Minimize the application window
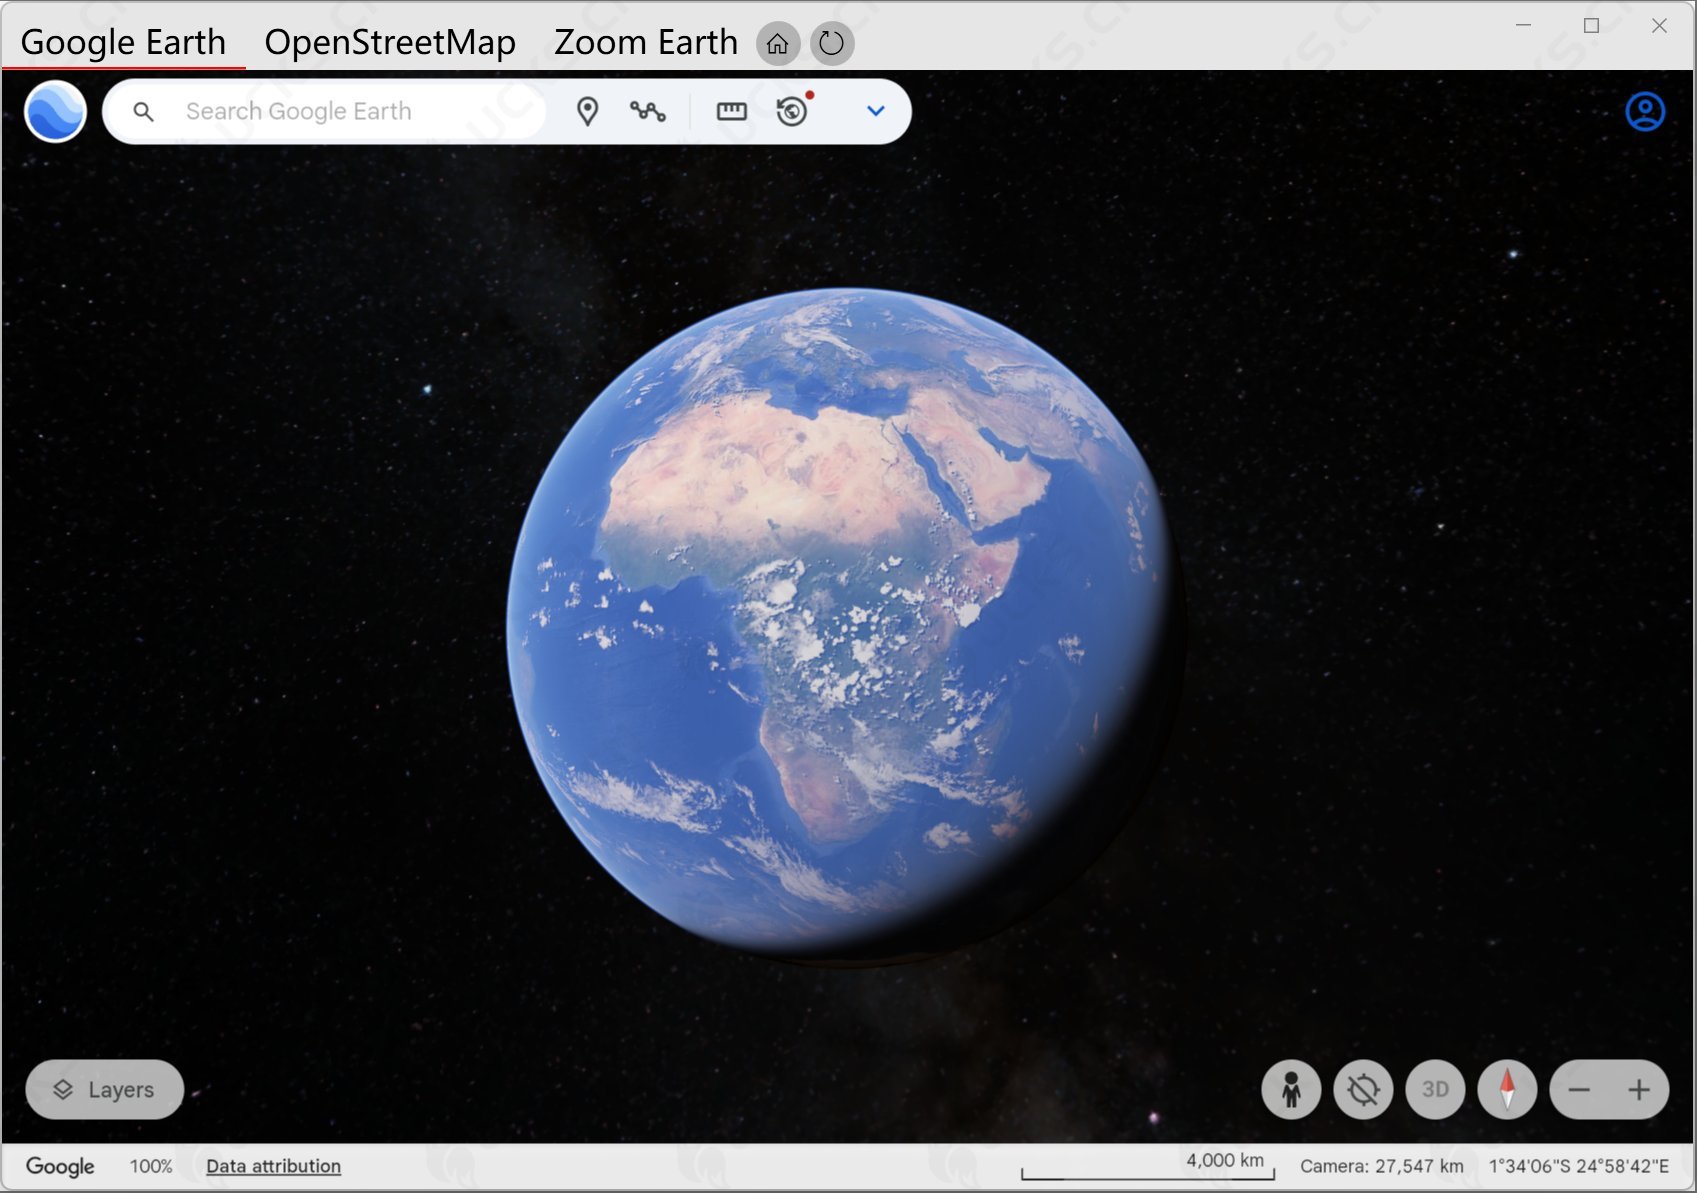The height and width of the screenshot is (1193, 1697). pyautogui.click(x=1524, y=25)
